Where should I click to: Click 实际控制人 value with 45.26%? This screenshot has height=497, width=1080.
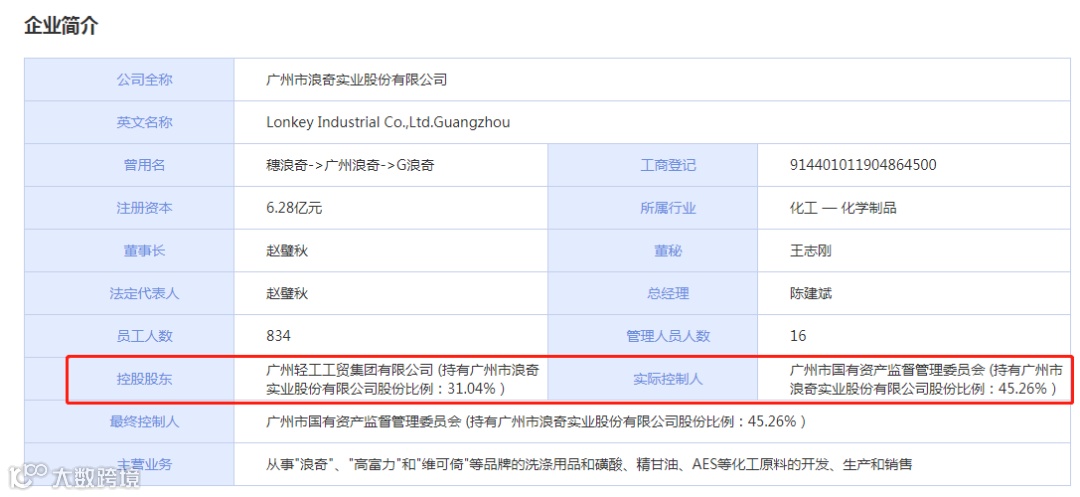click(x=926, y=379)
